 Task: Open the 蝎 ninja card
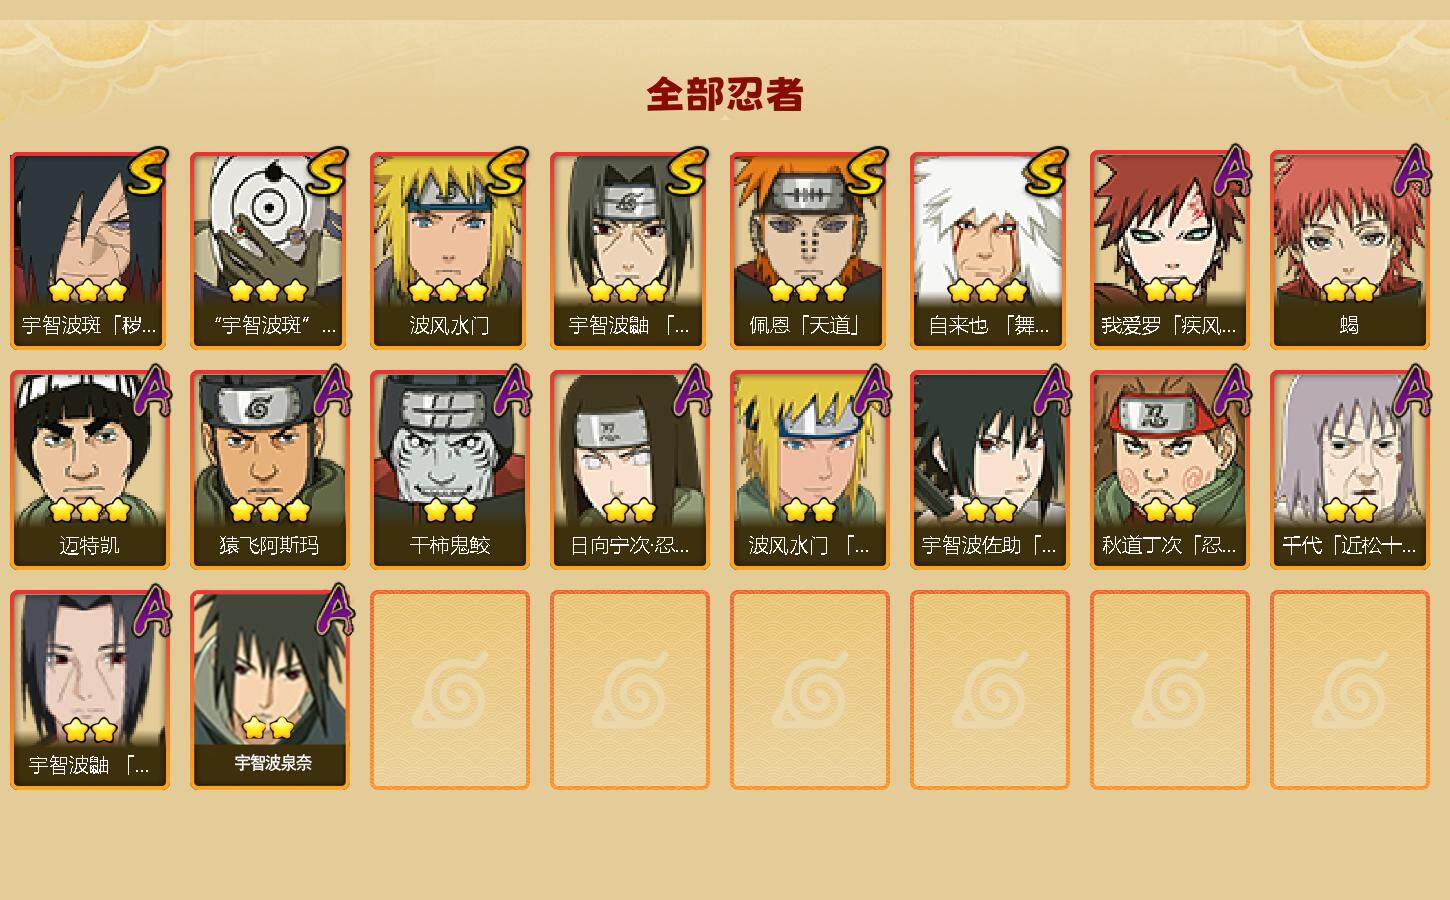[x=1350, y=250]
